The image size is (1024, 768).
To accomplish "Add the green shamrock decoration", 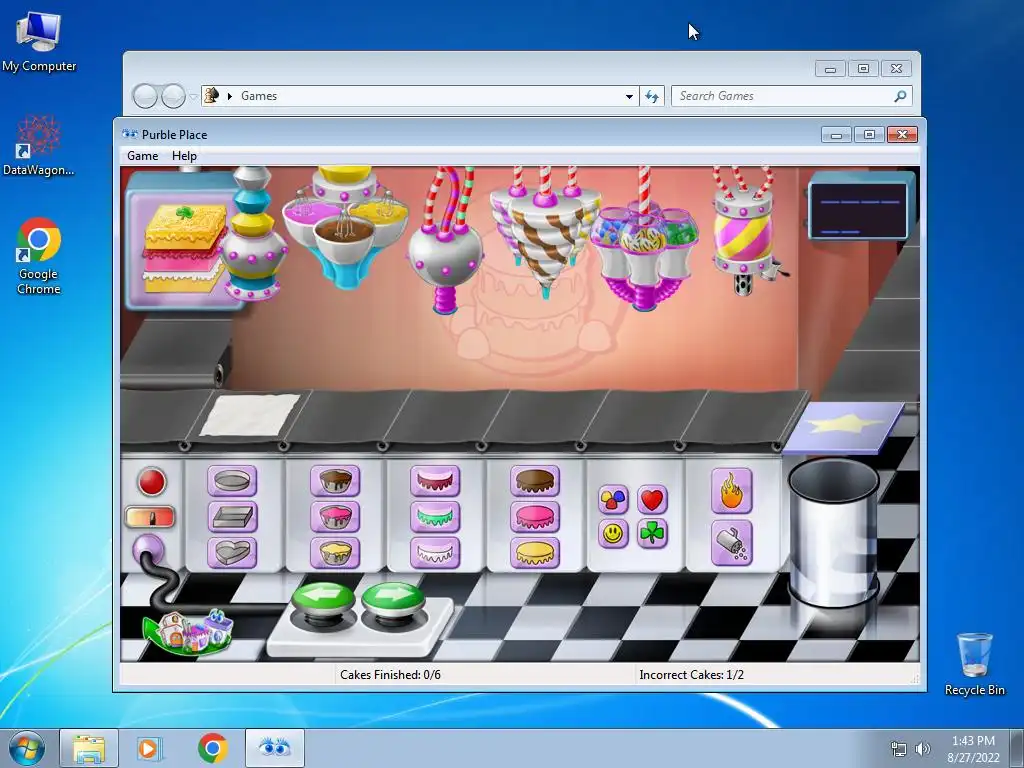I will click(652, 534).
